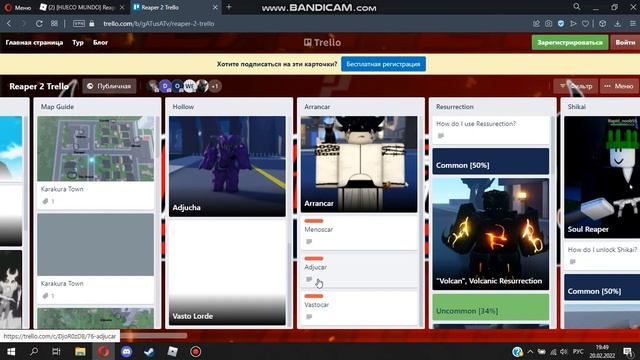
Task: Open the Arrancar image card
Action: (359, 164)
